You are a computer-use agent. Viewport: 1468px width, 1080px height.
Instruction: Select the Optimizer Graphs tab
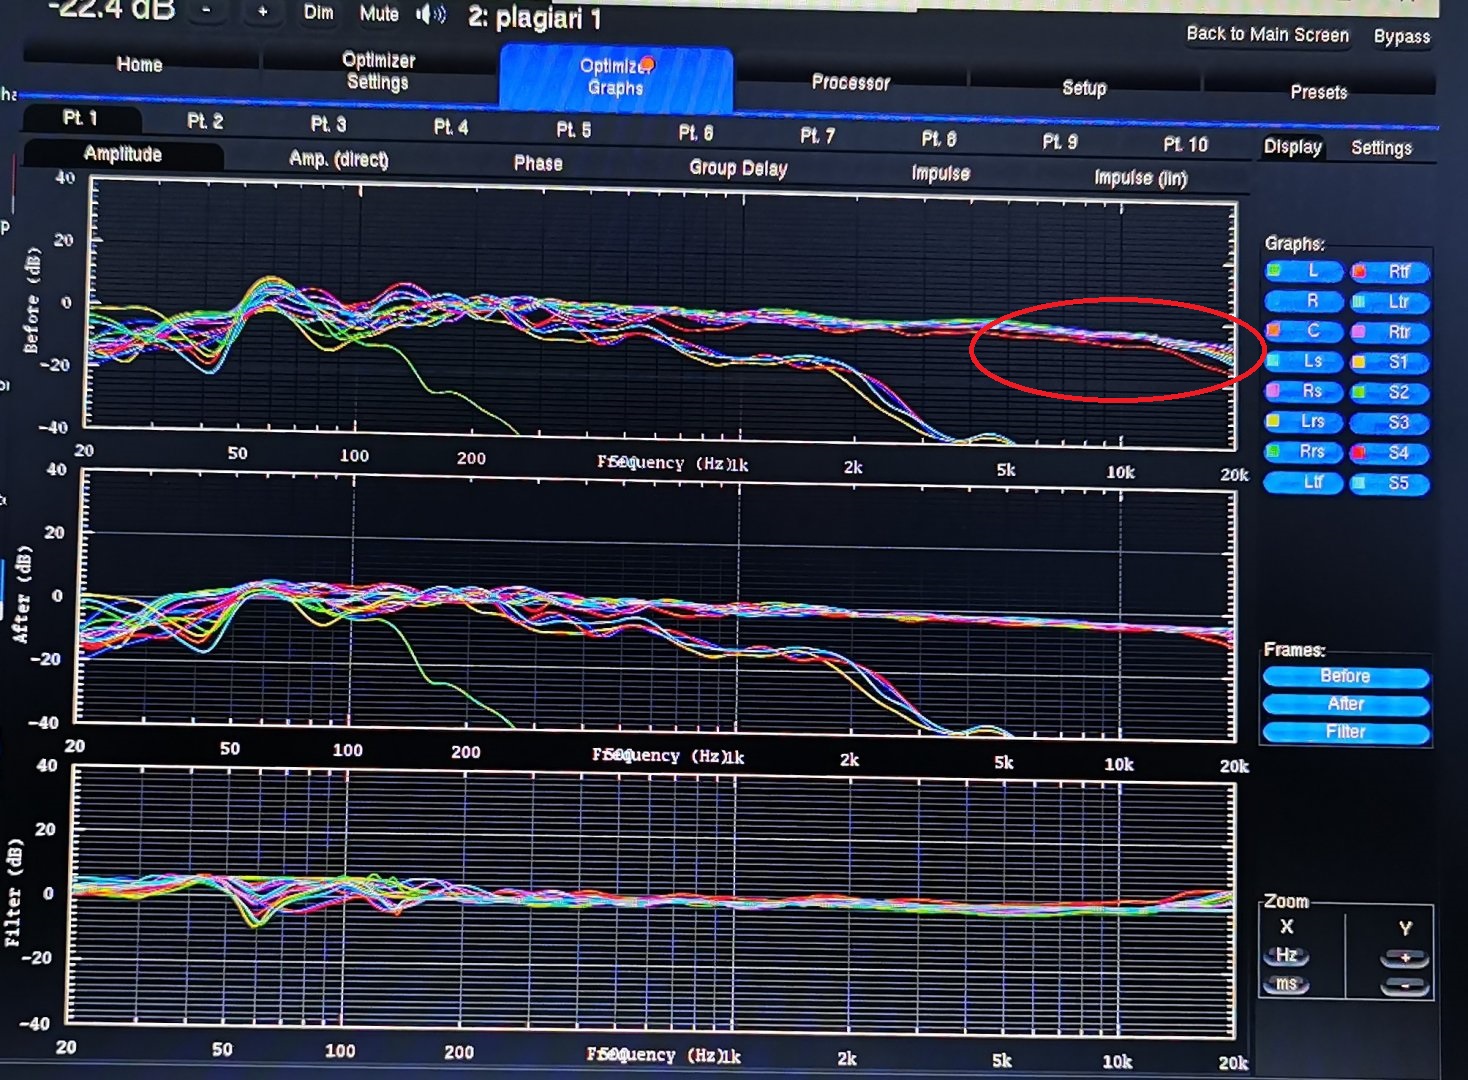(616, 77)
